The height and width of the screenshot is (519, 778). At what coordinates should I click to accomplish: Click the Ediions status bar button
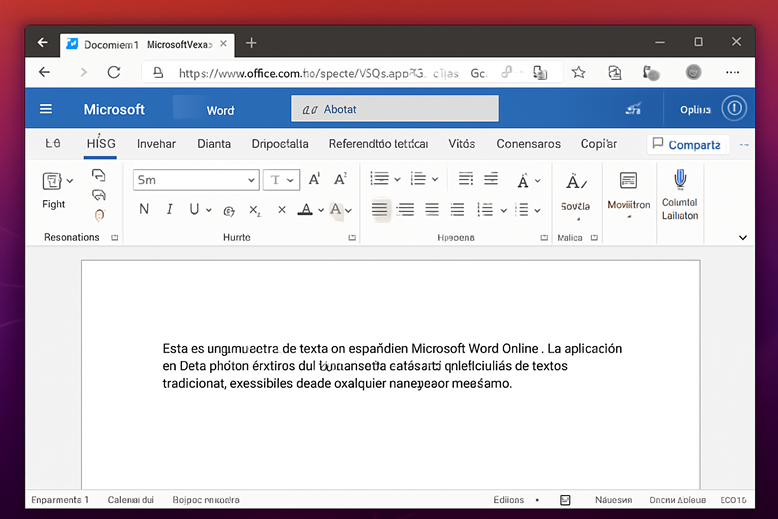[x=509, y=500]
